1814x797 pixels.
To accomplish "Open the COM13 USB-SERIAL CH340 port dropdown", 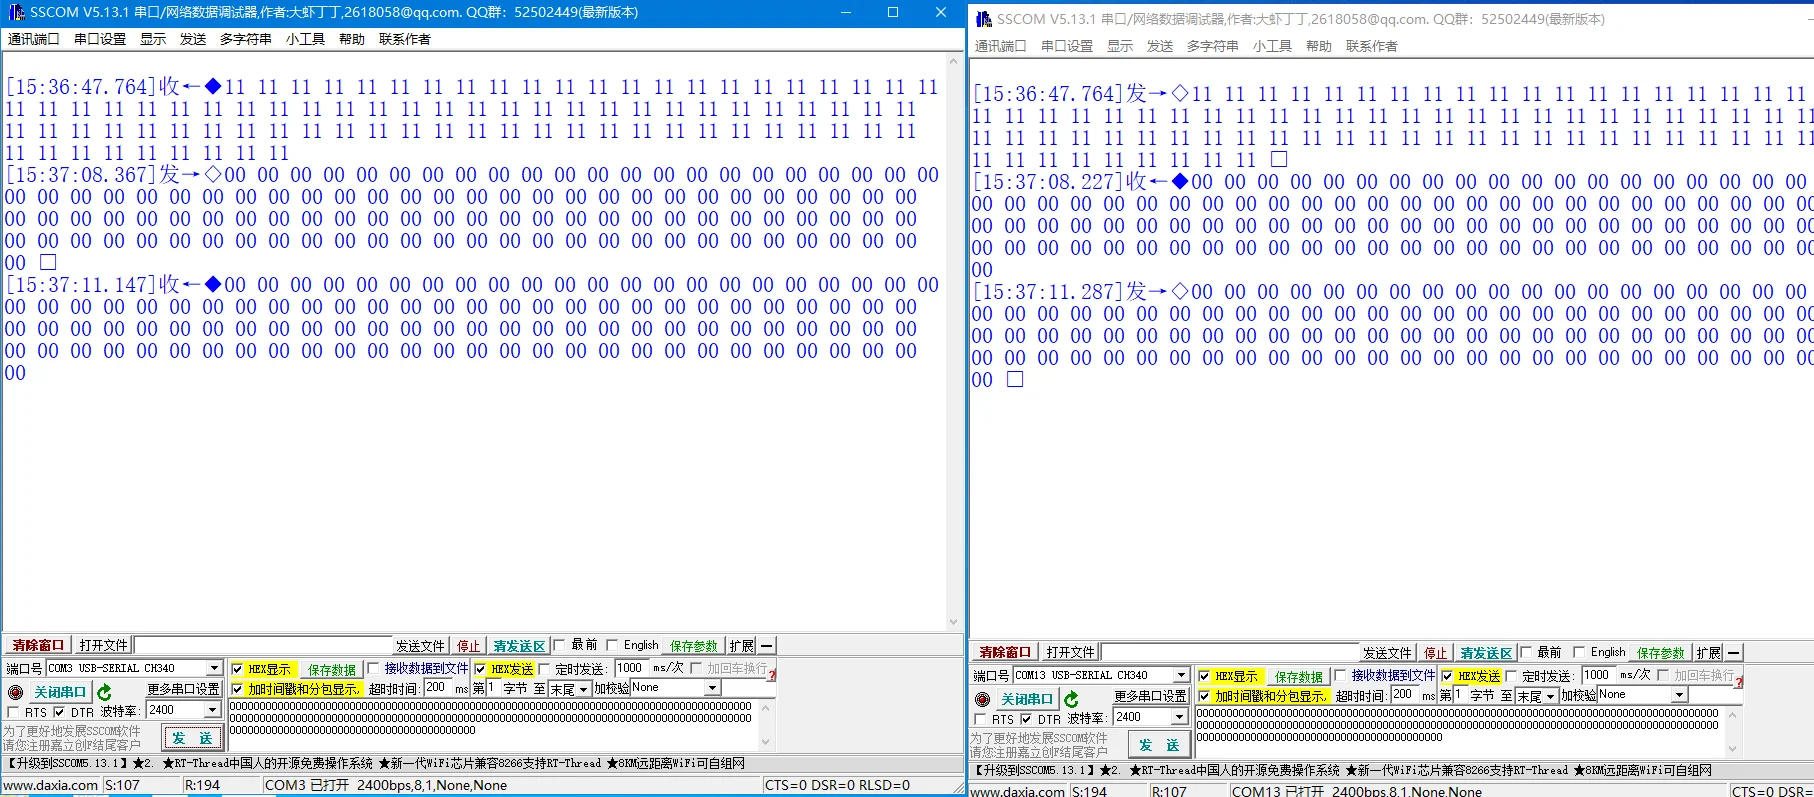I will coord(1181,675).
